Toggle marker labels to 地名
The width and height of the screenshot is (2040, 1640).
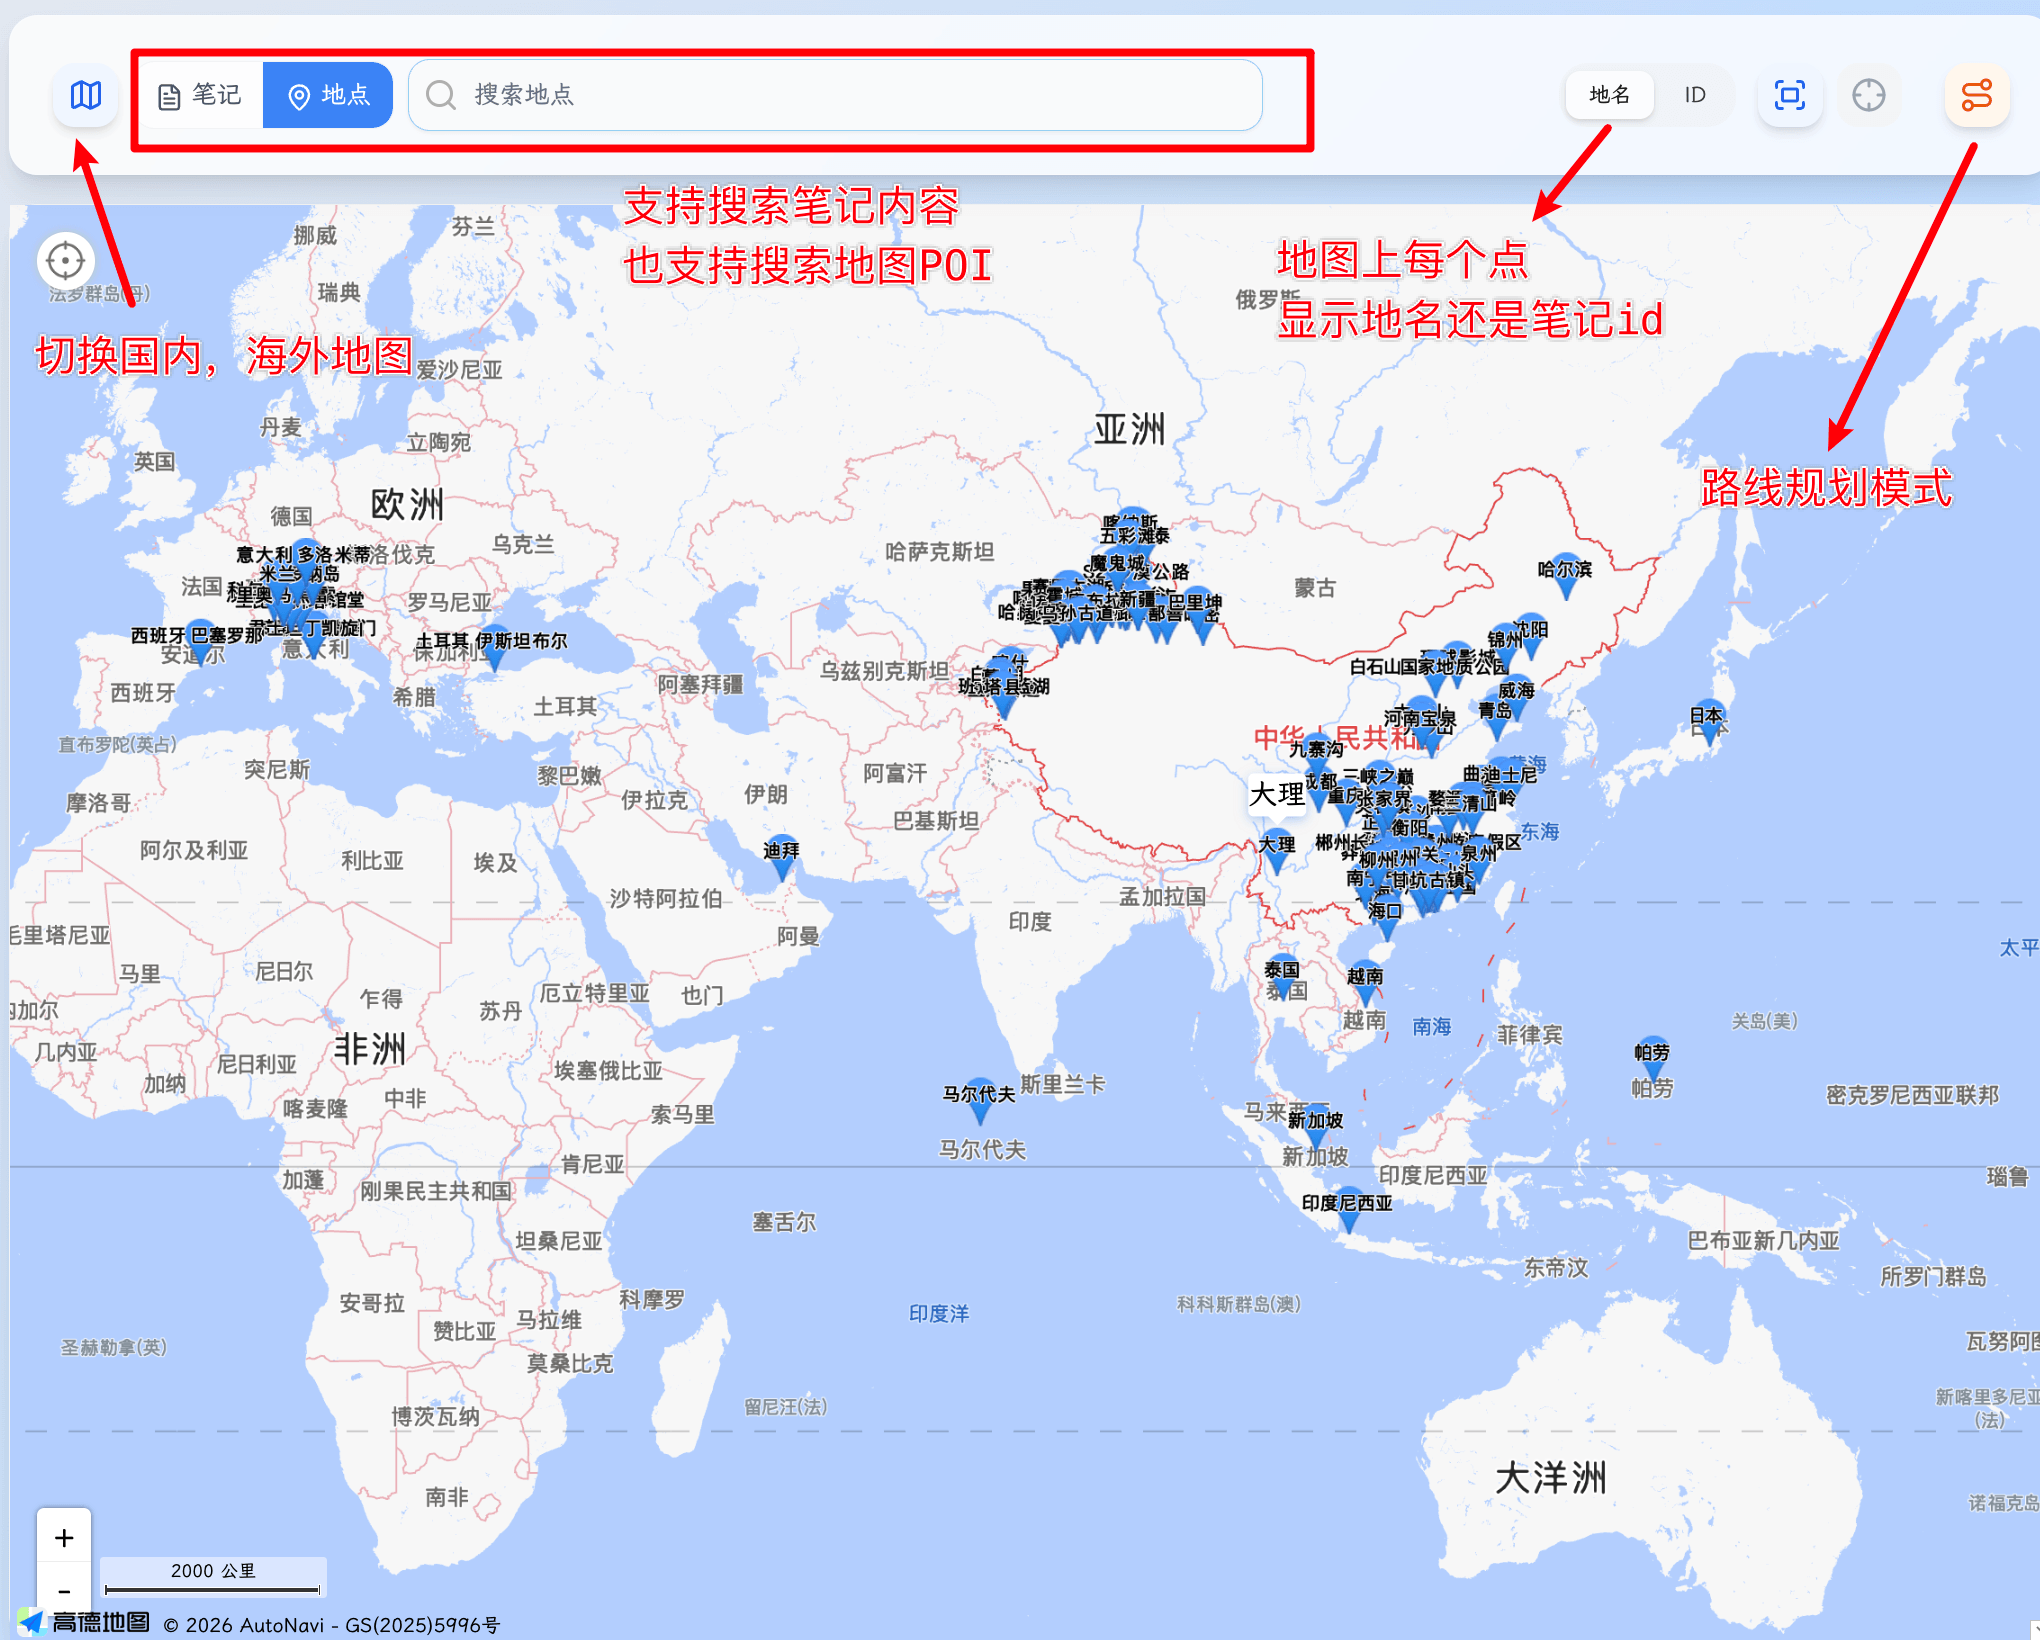click(1609, 95)
